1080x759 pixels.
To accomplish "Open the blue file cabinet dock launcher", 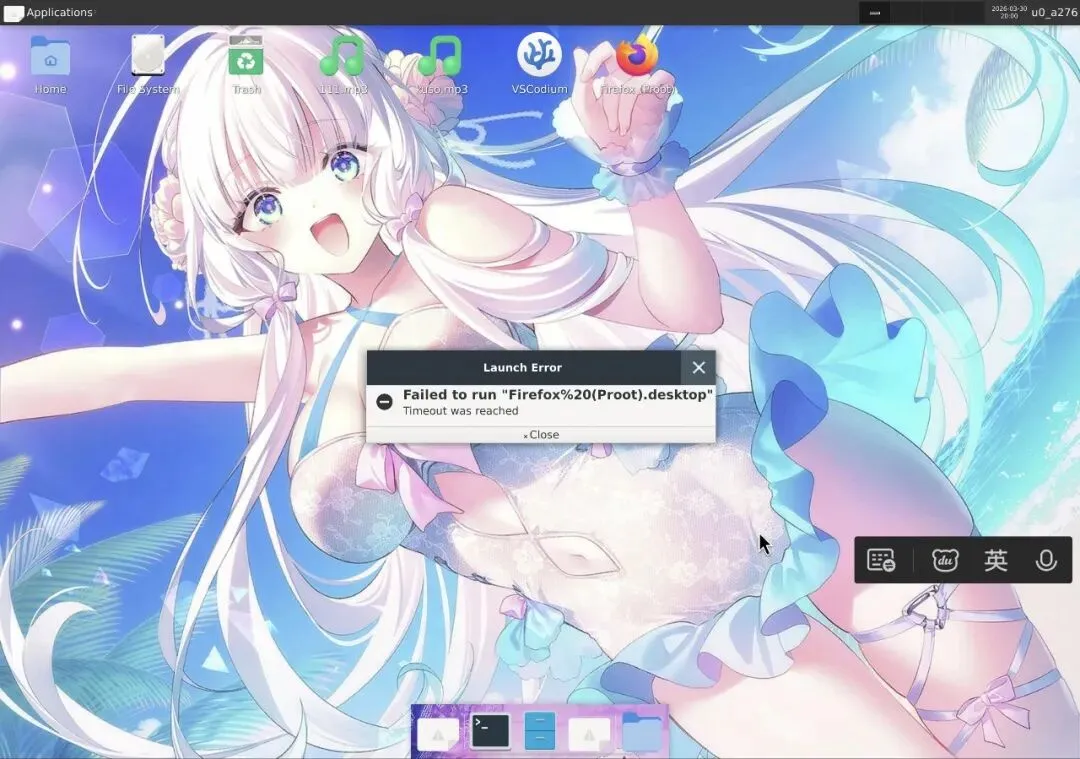I will [x=539, y=731].
